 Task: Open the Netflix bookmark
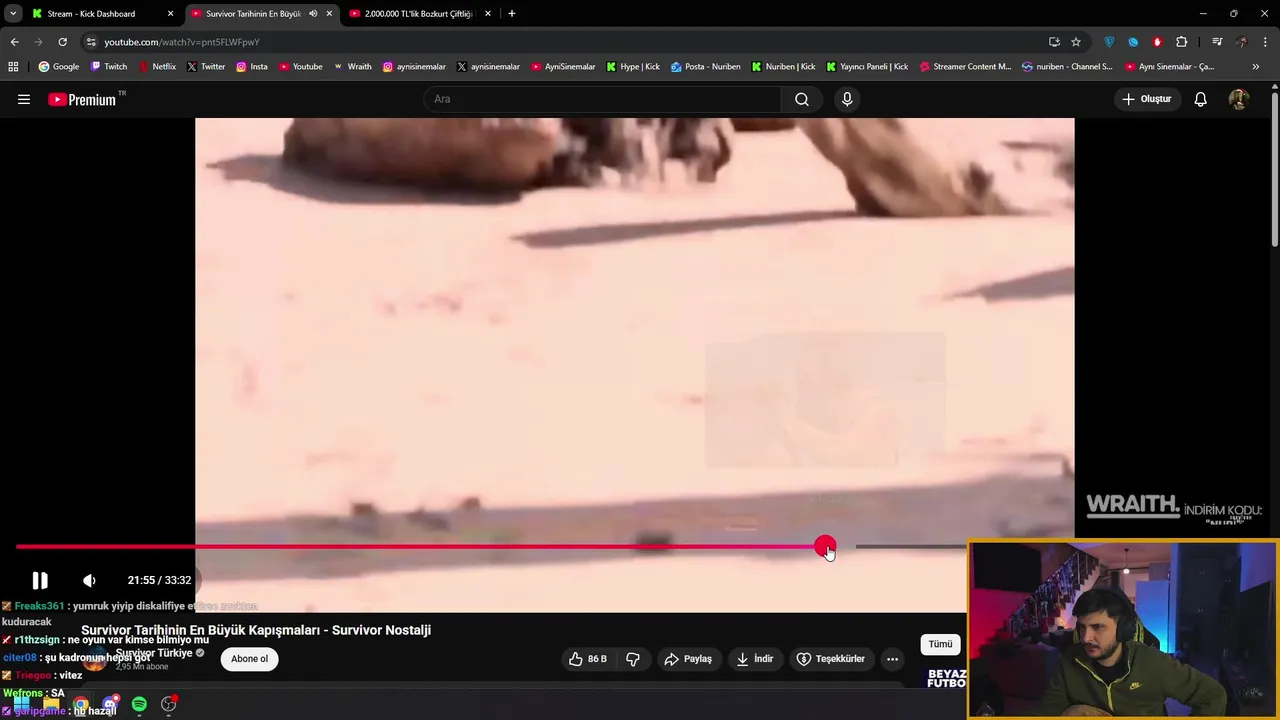(157, 67)
